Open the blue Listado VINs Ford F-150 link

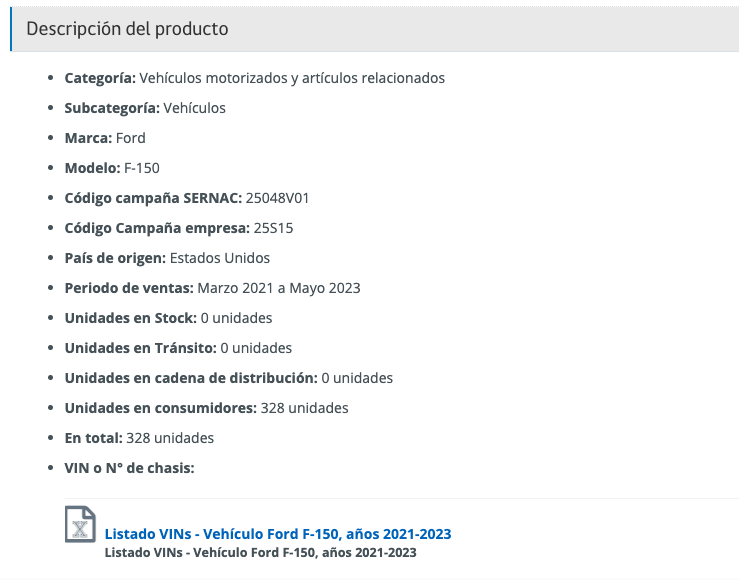(278, 534)
